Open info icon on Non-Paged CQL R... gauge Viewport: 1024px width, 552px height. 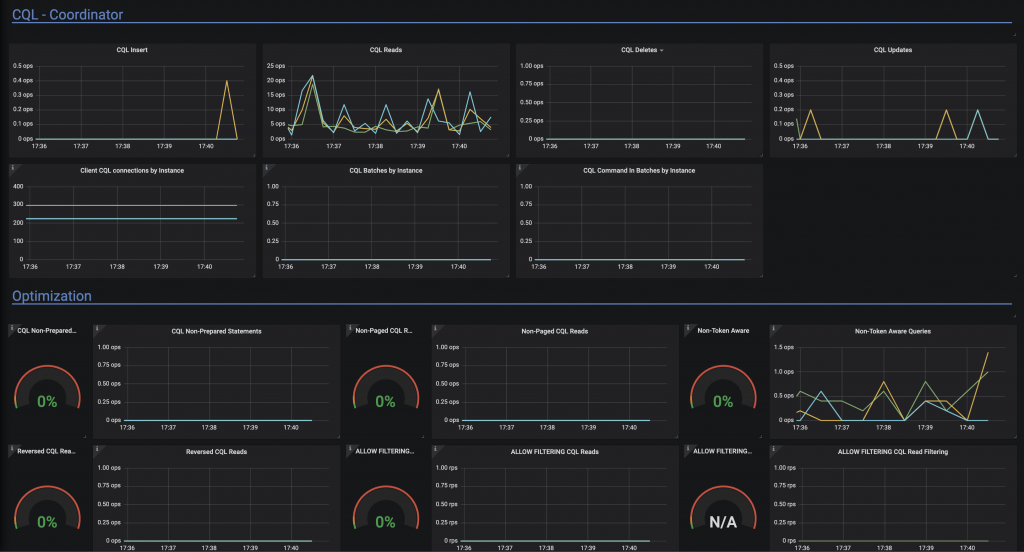[350, 328]
